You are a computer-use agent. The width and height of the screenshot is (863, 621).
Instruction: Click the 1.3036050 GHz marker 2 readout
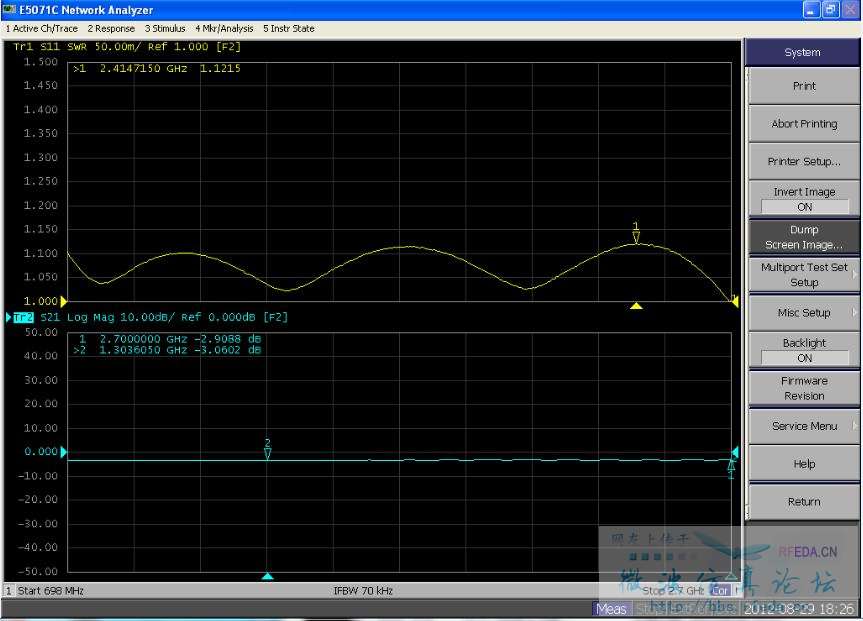[x=167, y=350]
